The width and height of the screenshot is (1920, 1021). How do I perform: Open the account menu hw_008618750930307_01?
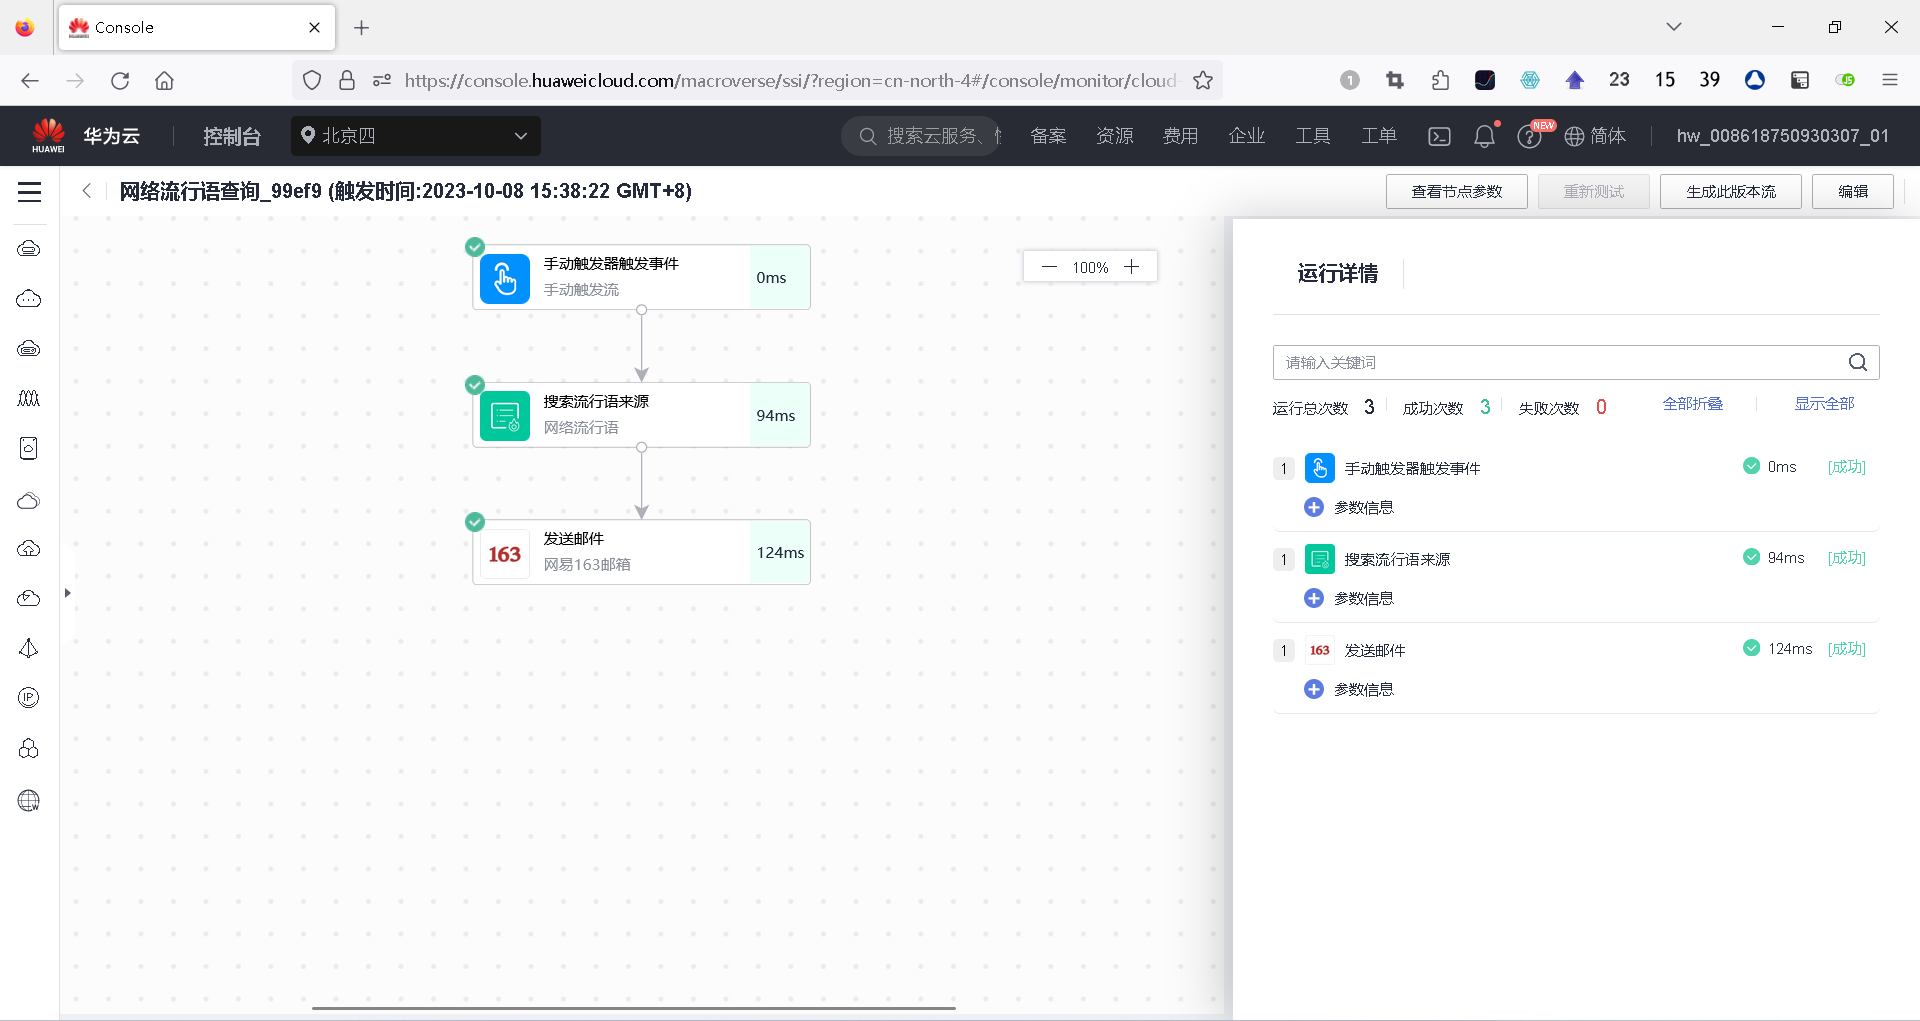pyautogui.click(x=1783, y=136)
